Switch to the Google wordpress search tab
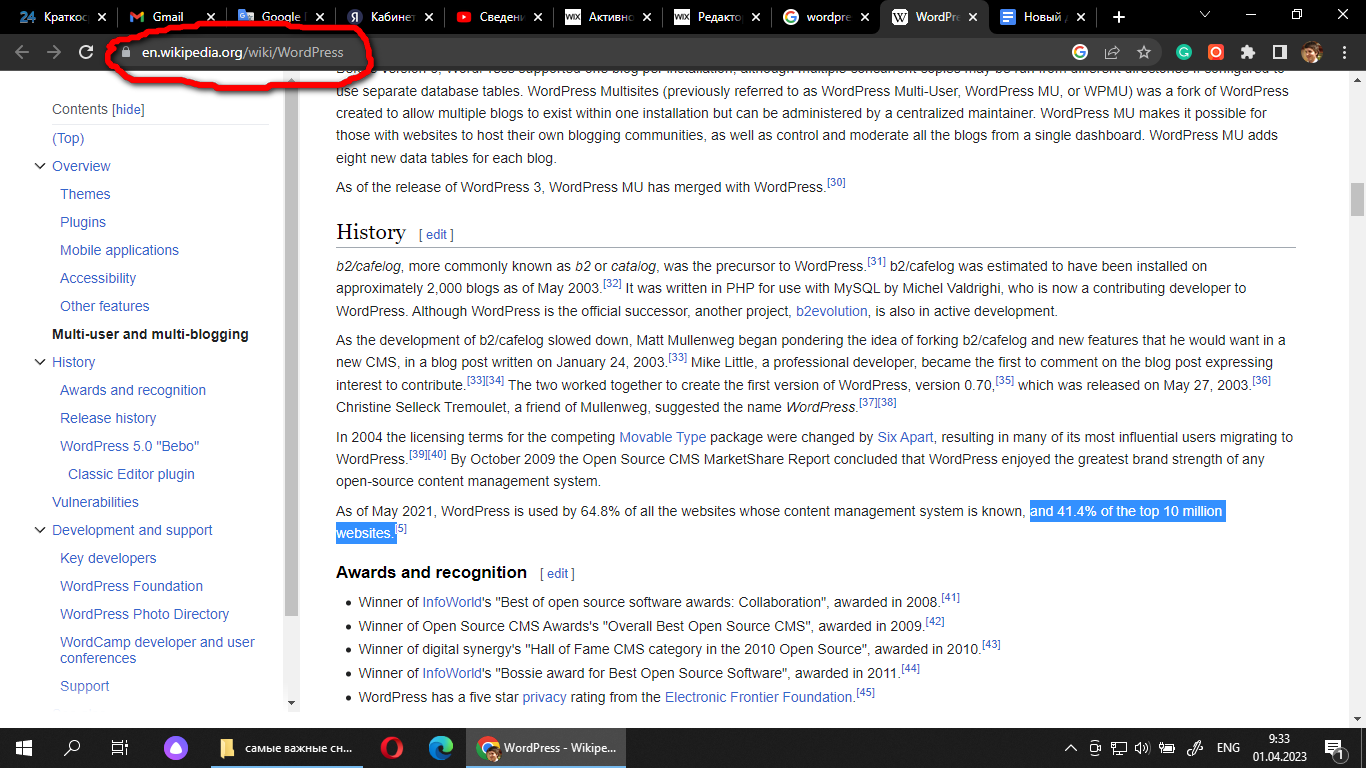 826,17
